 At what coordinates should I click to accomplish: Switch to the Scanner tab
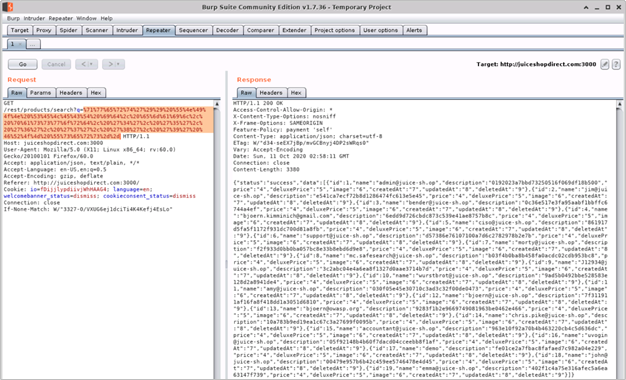pos(97,30)
